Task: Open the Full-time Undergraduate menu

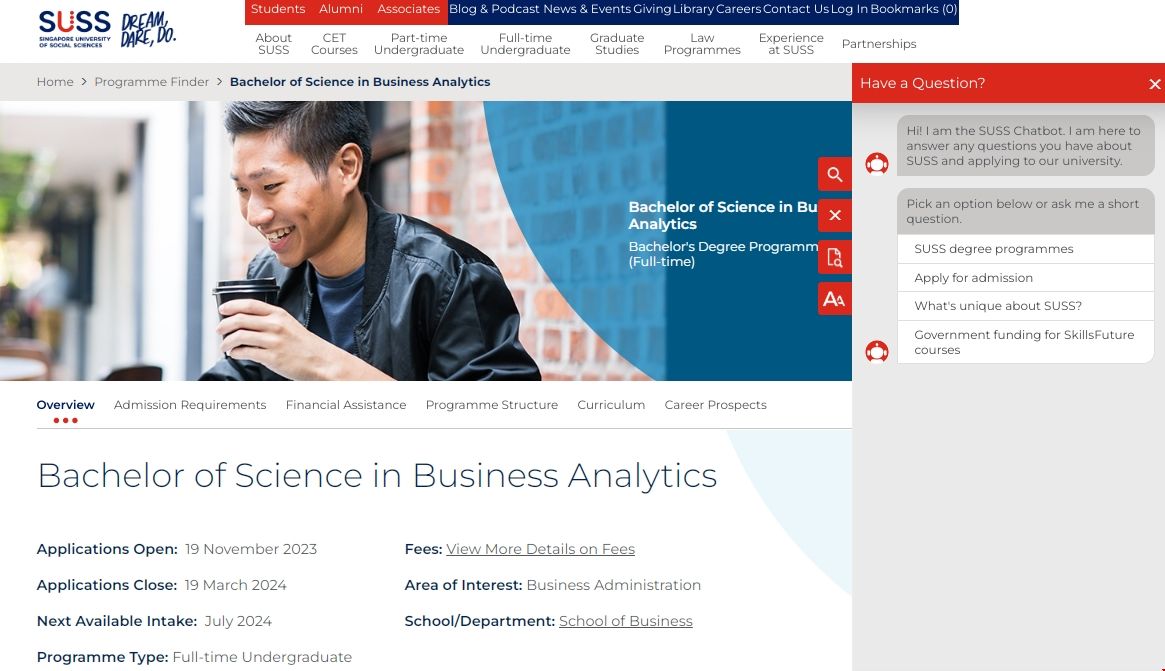Action: coord(525,44)
